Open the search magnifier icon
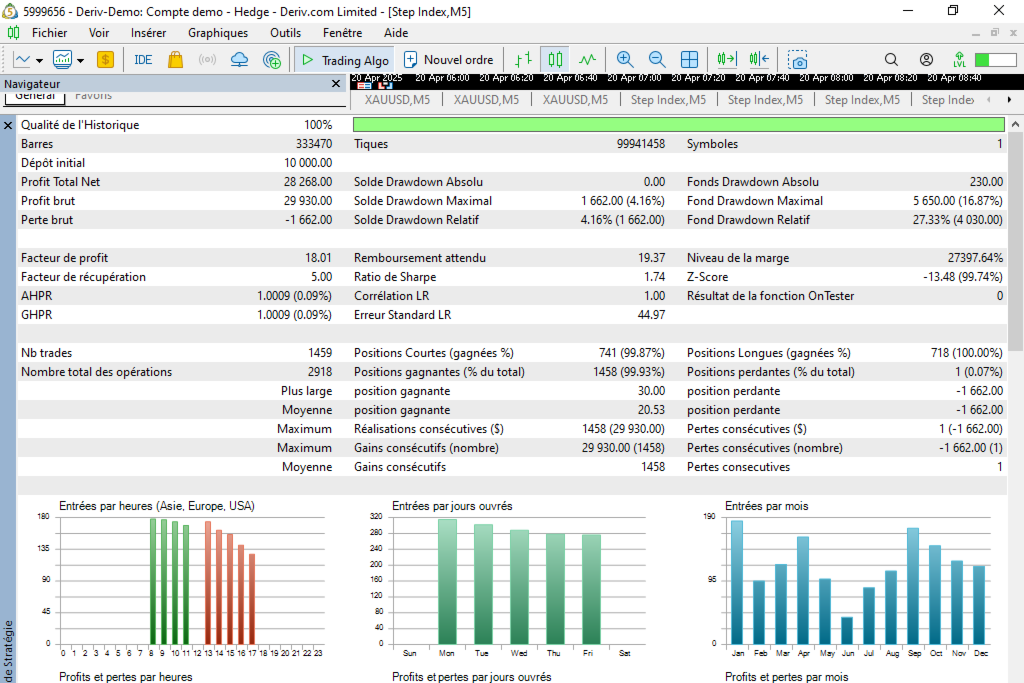Viewport: 1024px width, 683px height. pyautogui.click(x=891, y=60)
